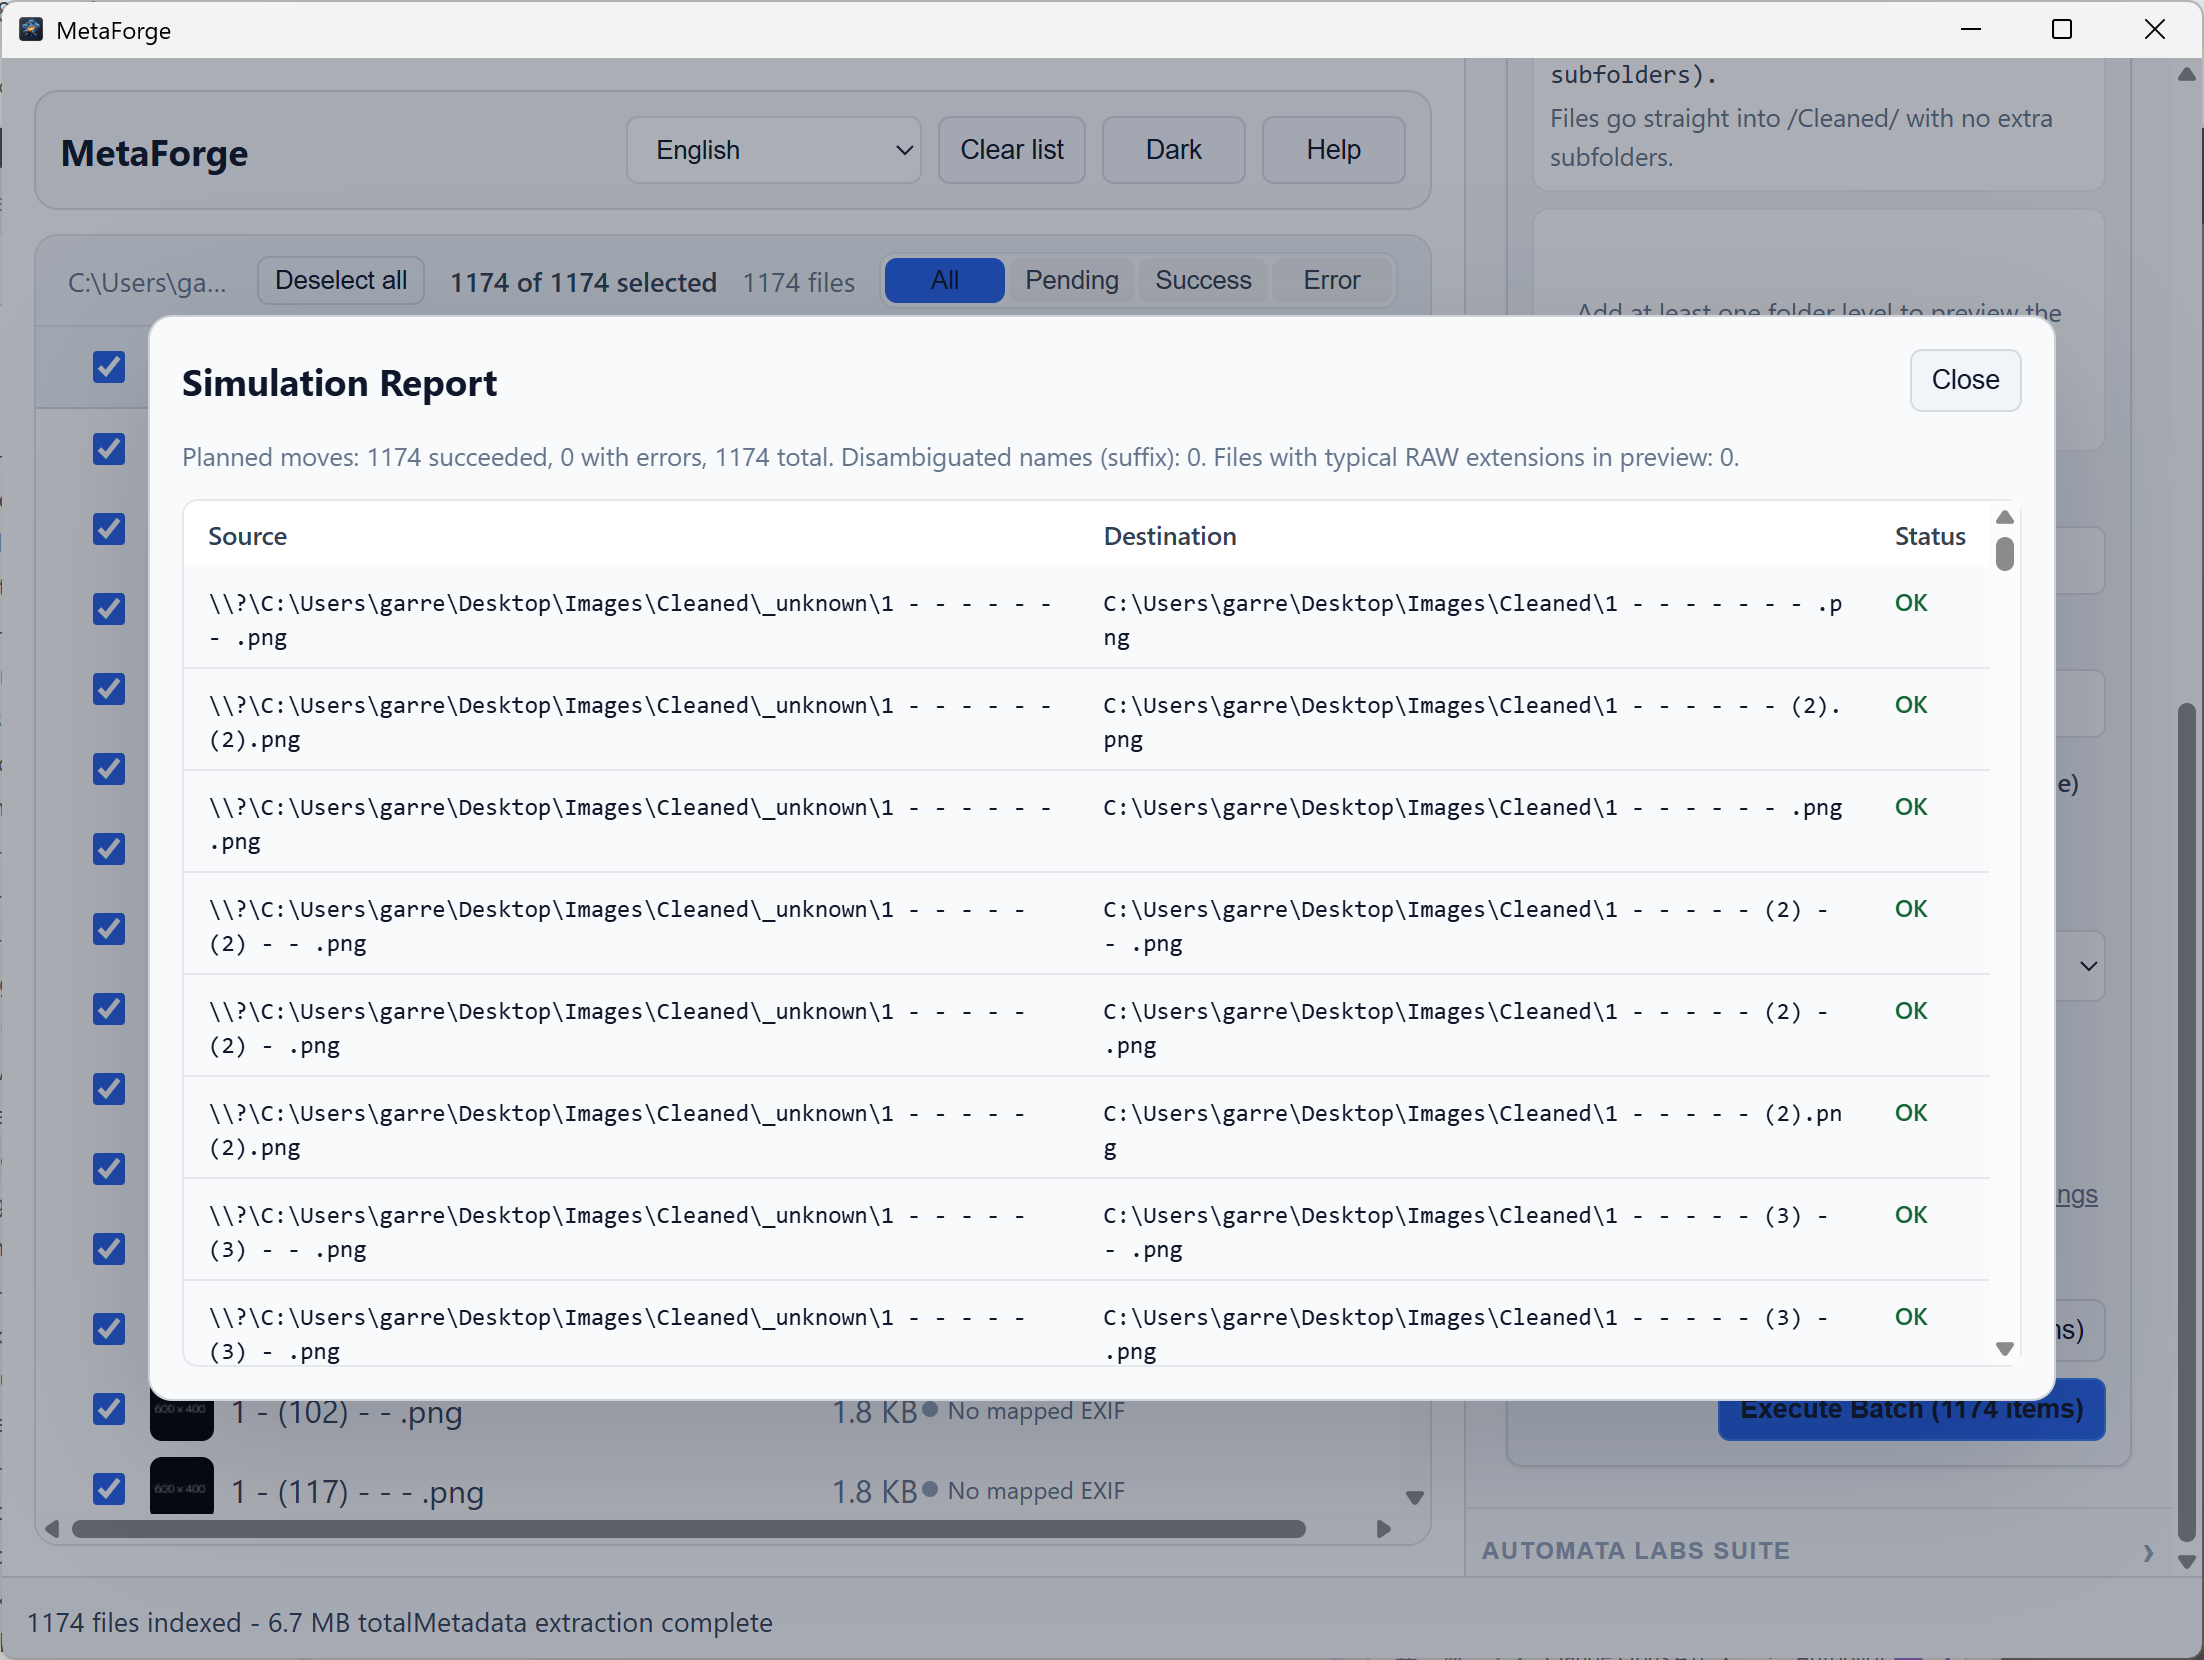Click the file list horizontal scroll left arrow
The image size is (2204, 1660).
click(x=52, y=1529)
